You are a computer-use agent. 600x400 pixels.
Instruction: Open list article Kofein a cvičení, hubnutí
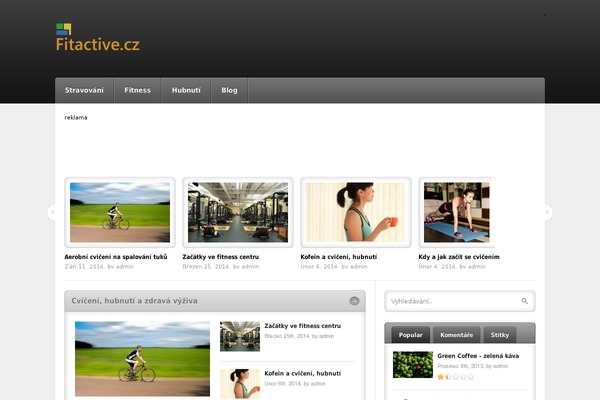coord(303,373)
